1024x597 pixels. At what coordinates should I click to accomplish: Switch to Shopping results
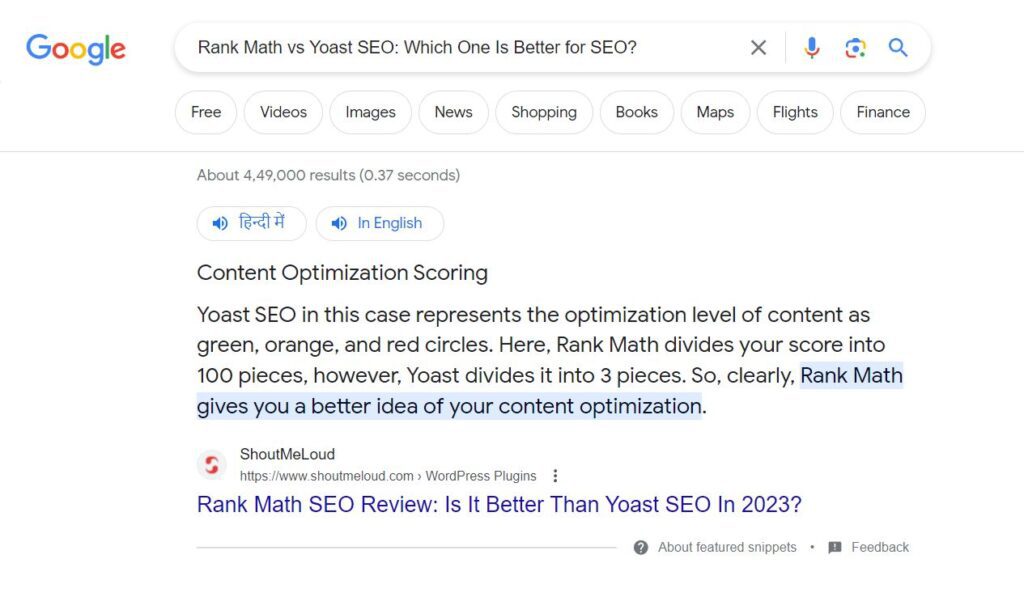tap(544, 112)
